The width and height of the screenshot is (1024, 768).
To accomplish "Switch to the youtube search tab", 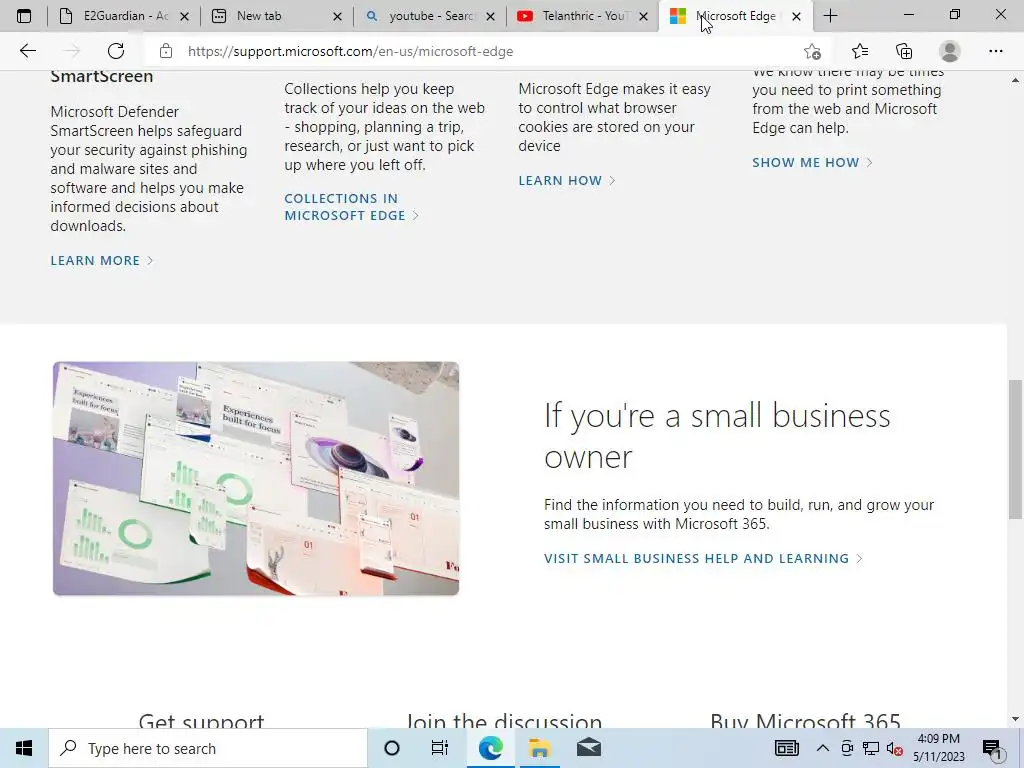I will click(x=430, y=16).
